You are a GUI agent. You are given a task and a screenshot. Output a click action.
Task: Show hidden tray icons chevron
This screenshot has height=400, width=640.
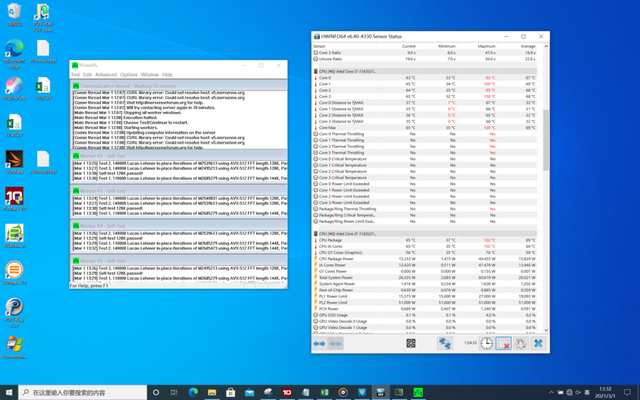(x=551, y=392)
